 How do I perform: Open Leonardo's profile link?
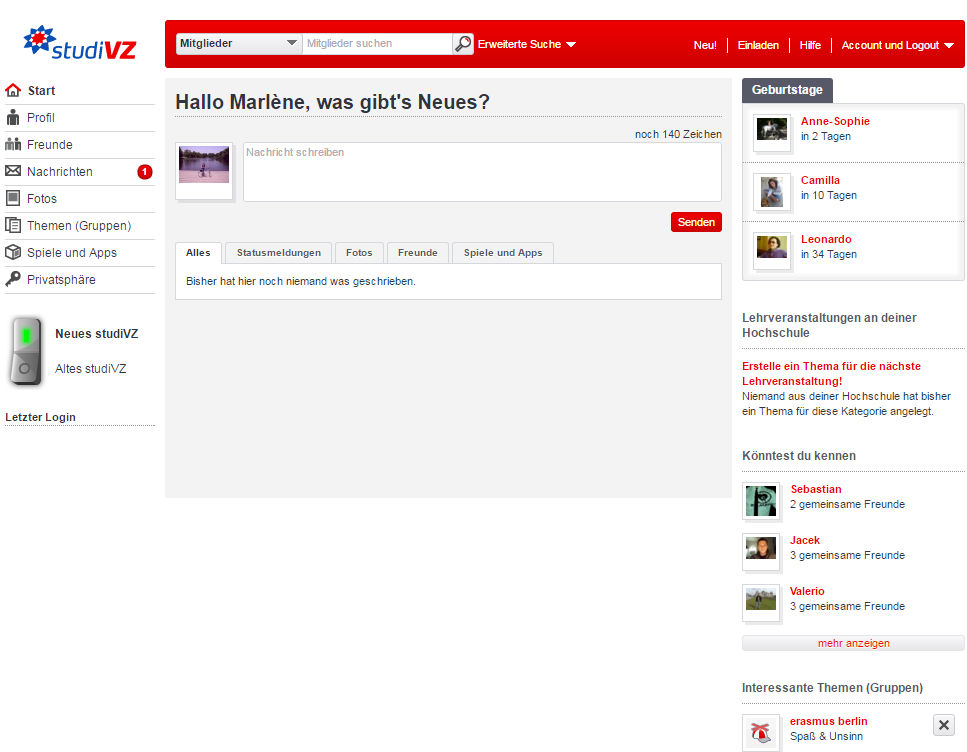coord(826,239)
